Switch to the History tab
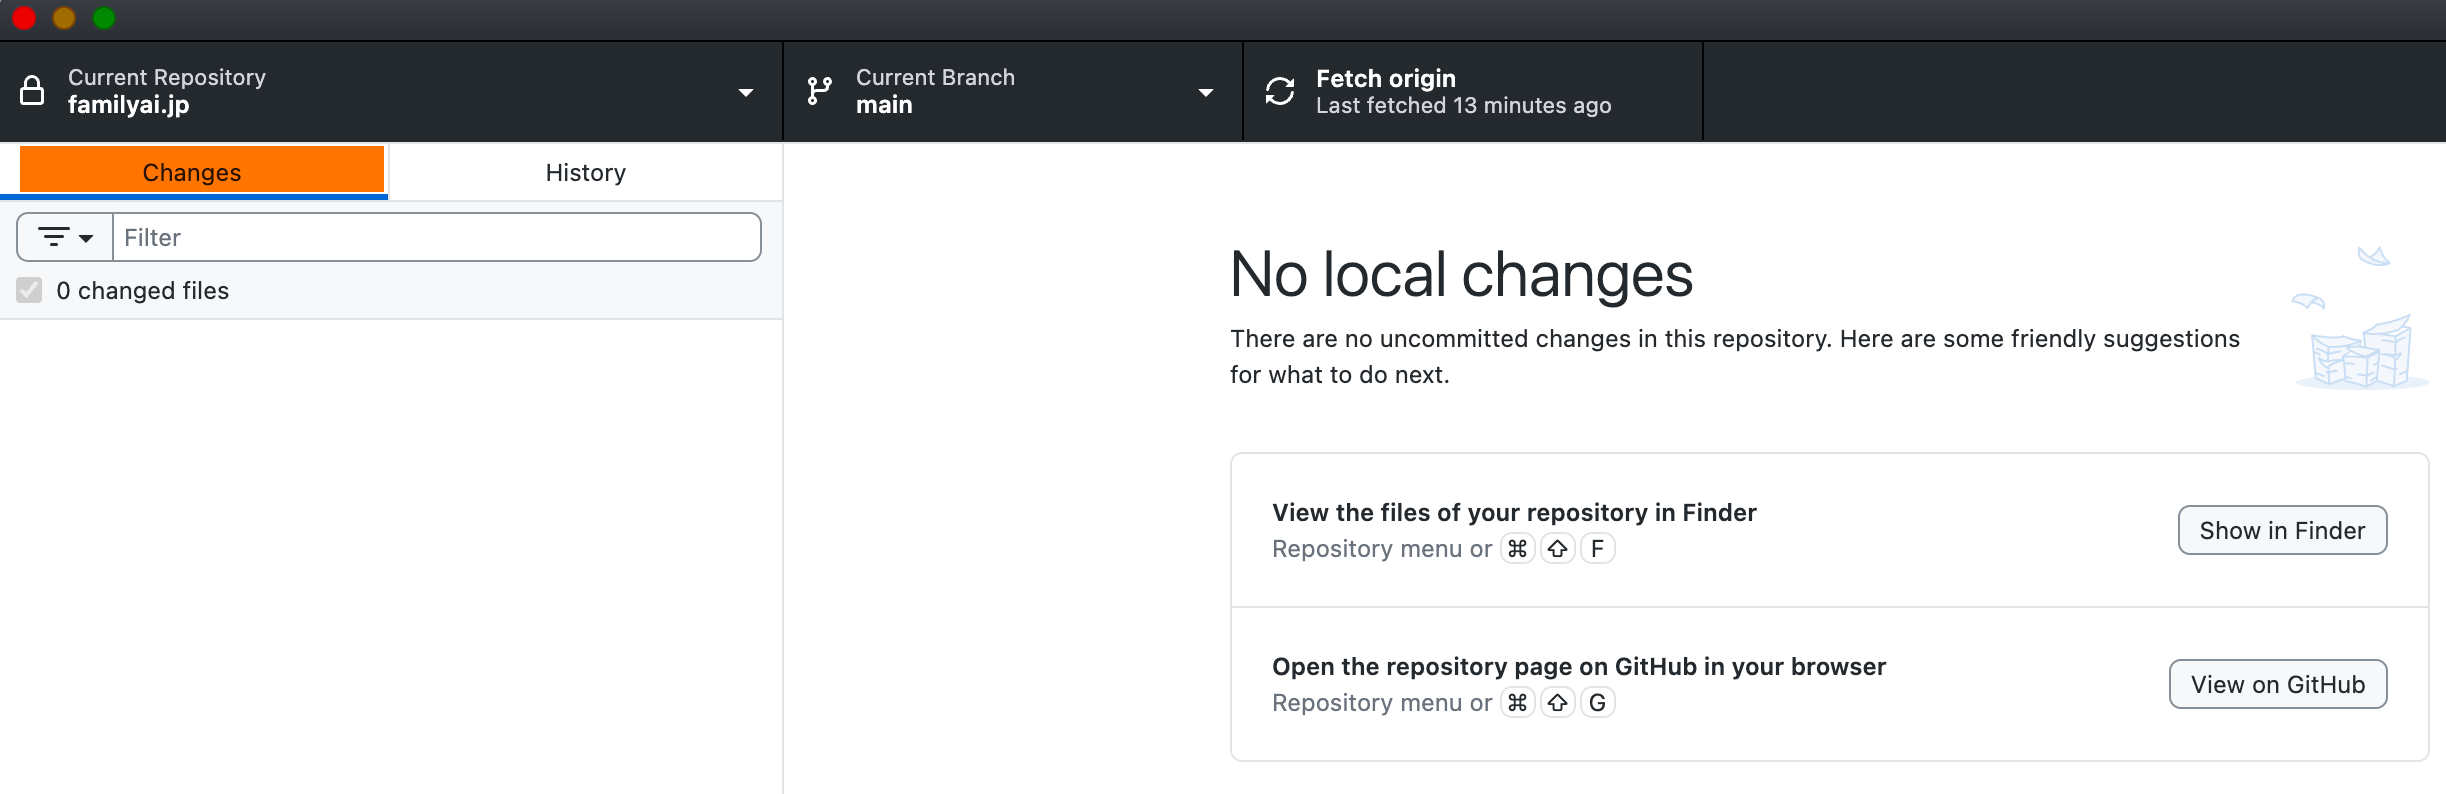 point(586,172)
